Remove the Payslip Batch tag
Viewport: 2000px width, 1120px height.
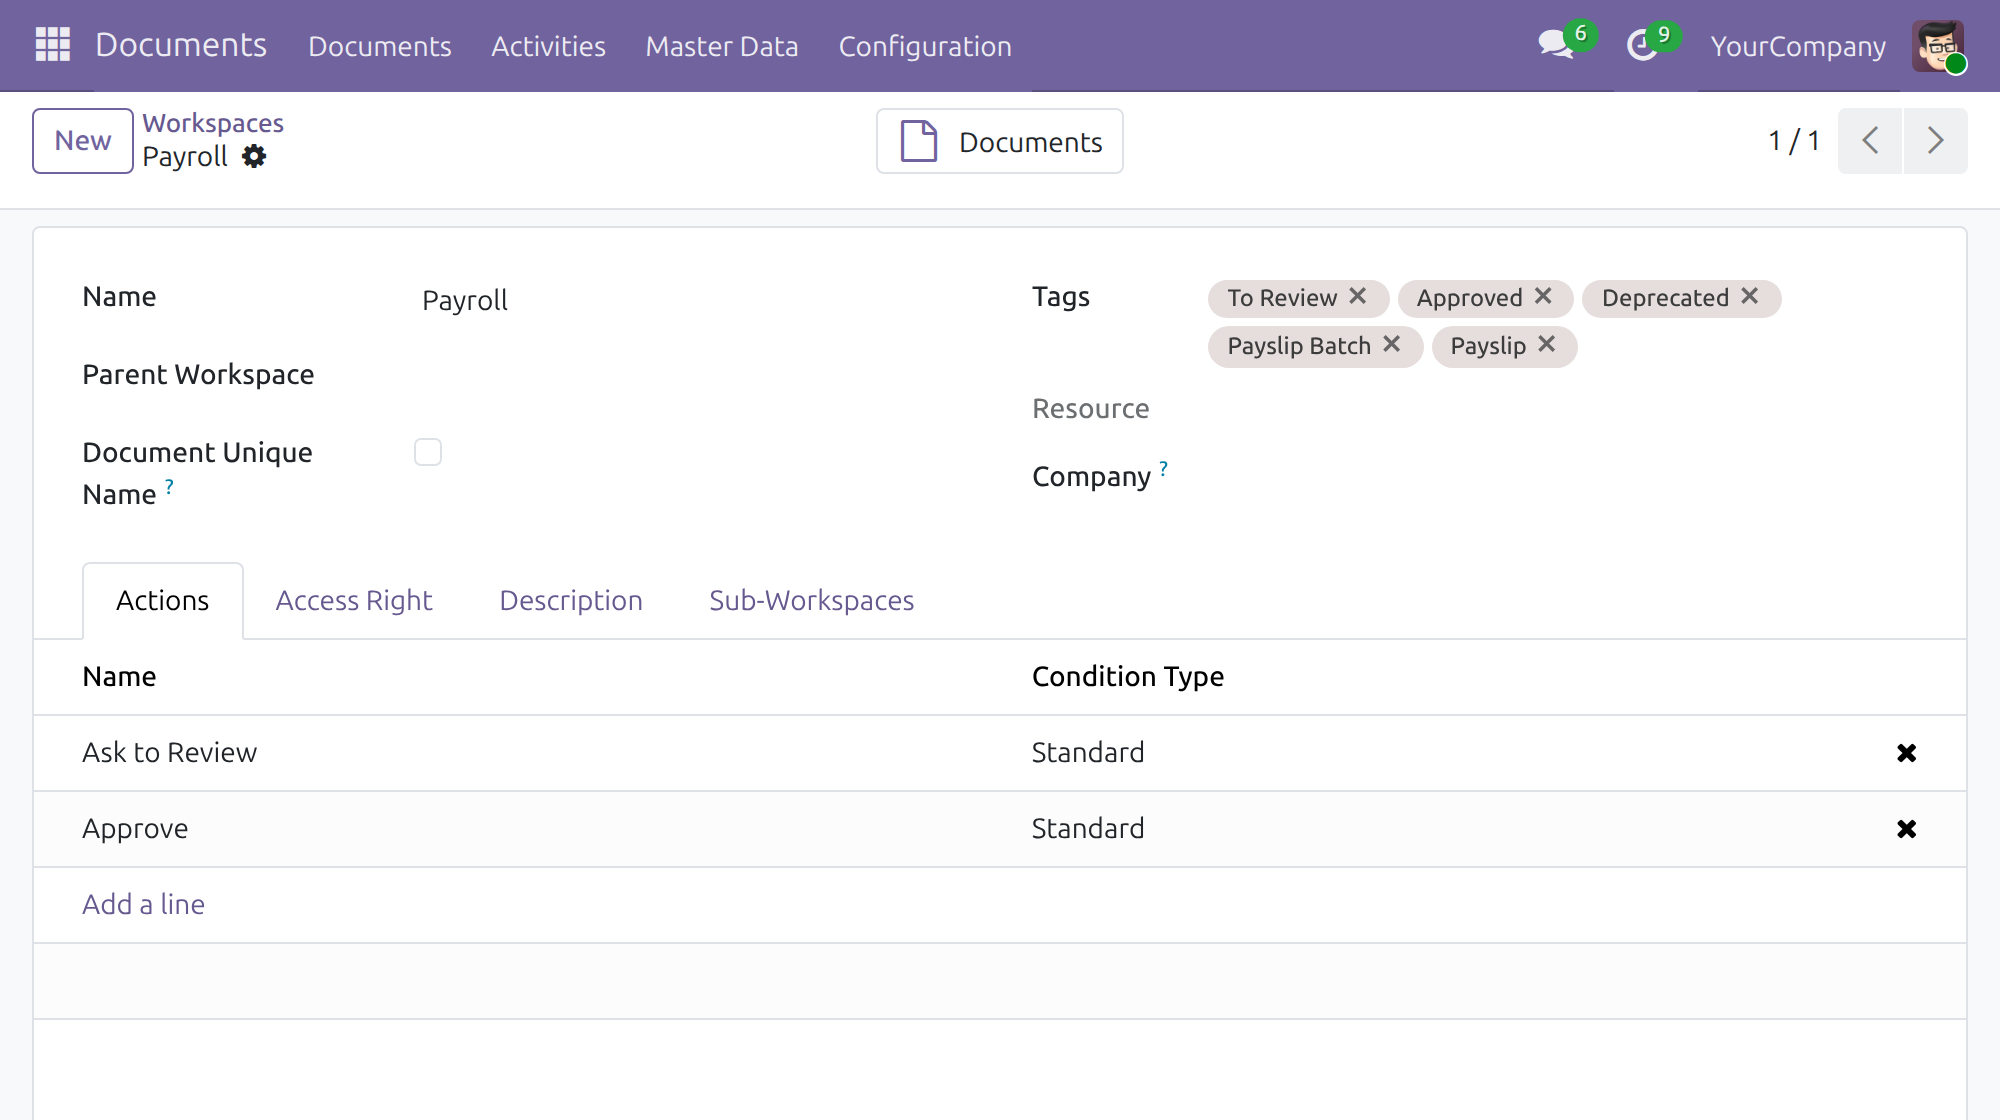pos(1391,345)
